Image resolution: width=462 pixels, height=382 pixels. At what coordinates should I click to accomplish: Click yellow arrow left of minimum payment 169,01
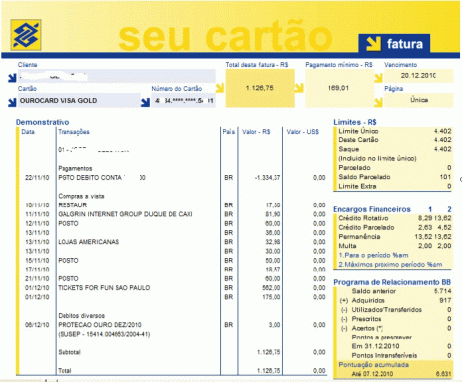coord(299,88)
